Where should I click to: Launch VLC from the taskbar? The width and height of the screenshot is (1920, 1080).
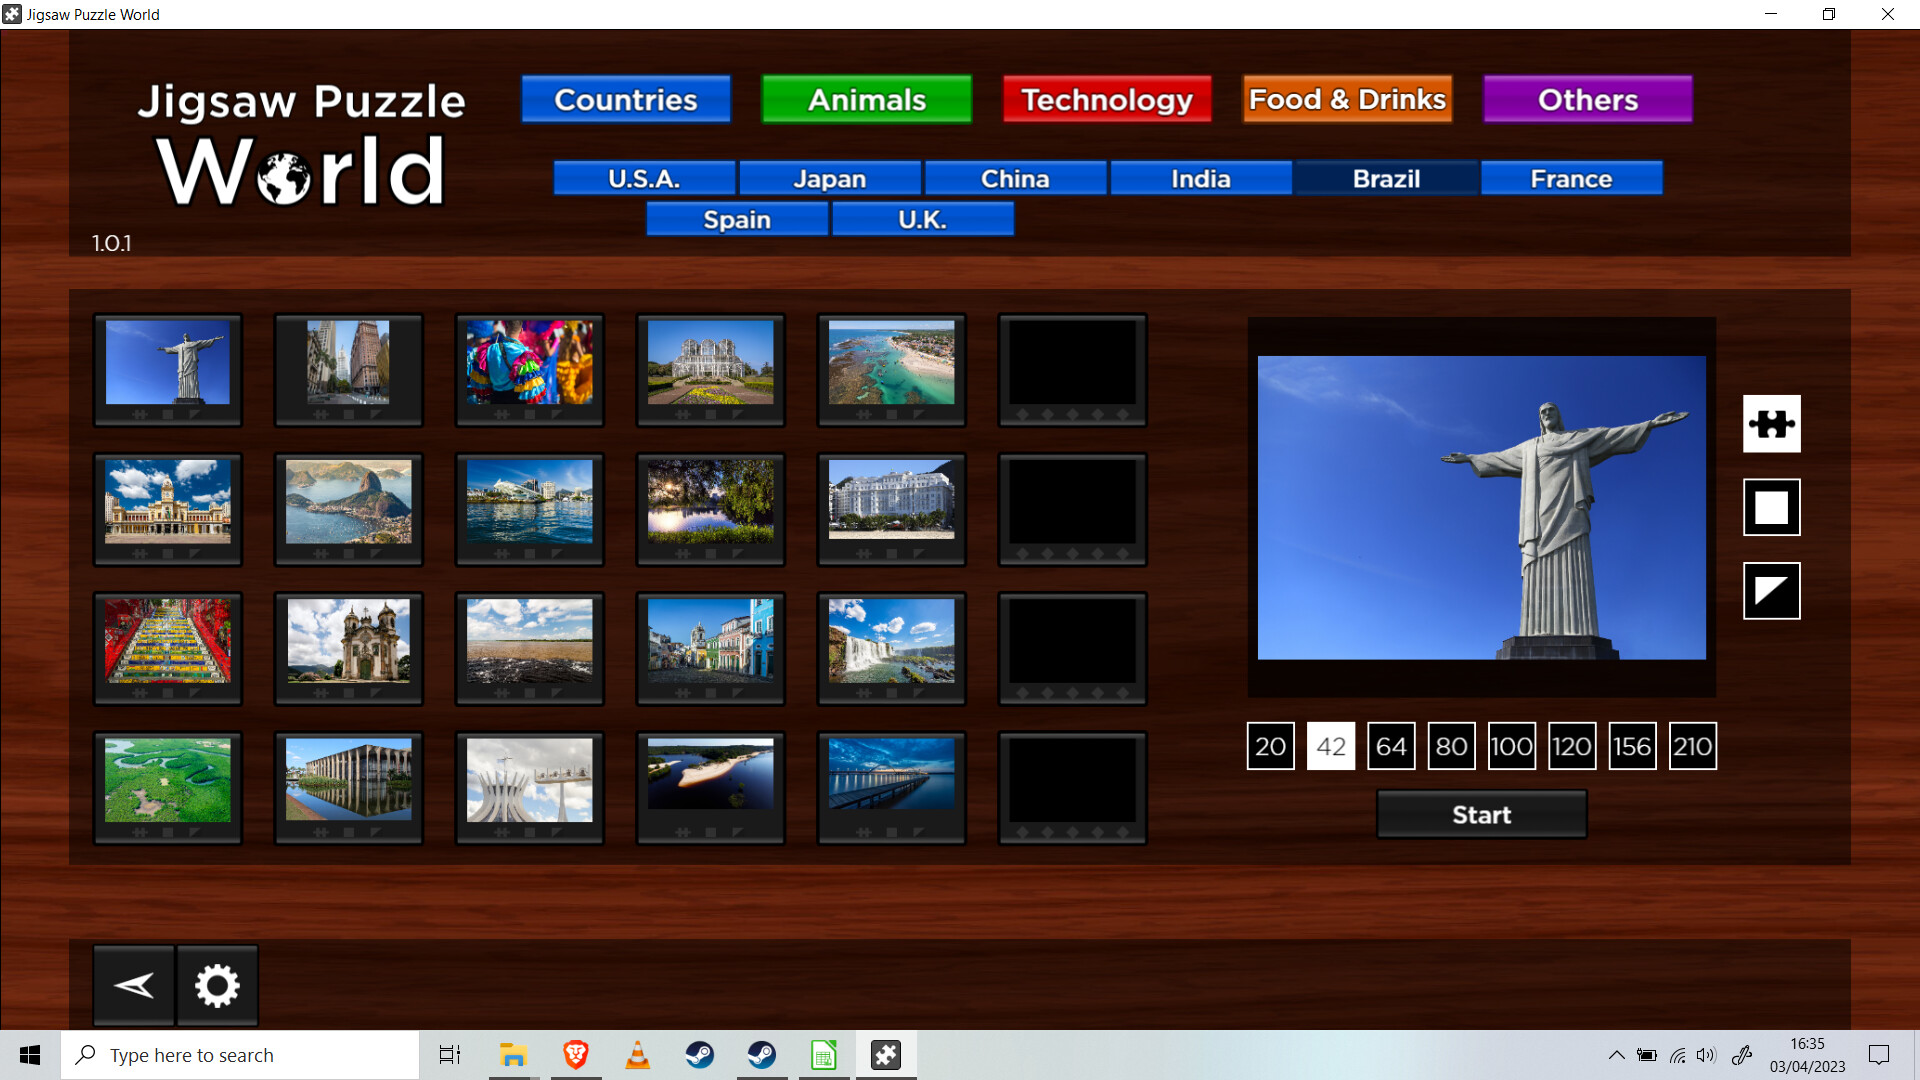click(637, 1054)
